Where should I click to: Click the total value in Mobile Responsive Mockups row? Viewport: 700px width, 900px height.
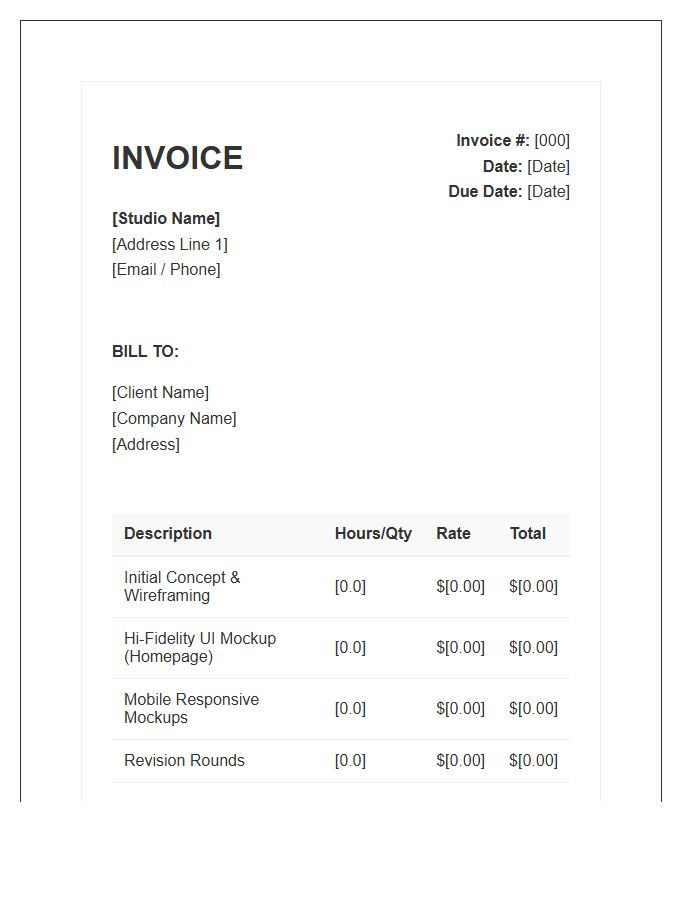pyautogui.click(x=534, y=708)
